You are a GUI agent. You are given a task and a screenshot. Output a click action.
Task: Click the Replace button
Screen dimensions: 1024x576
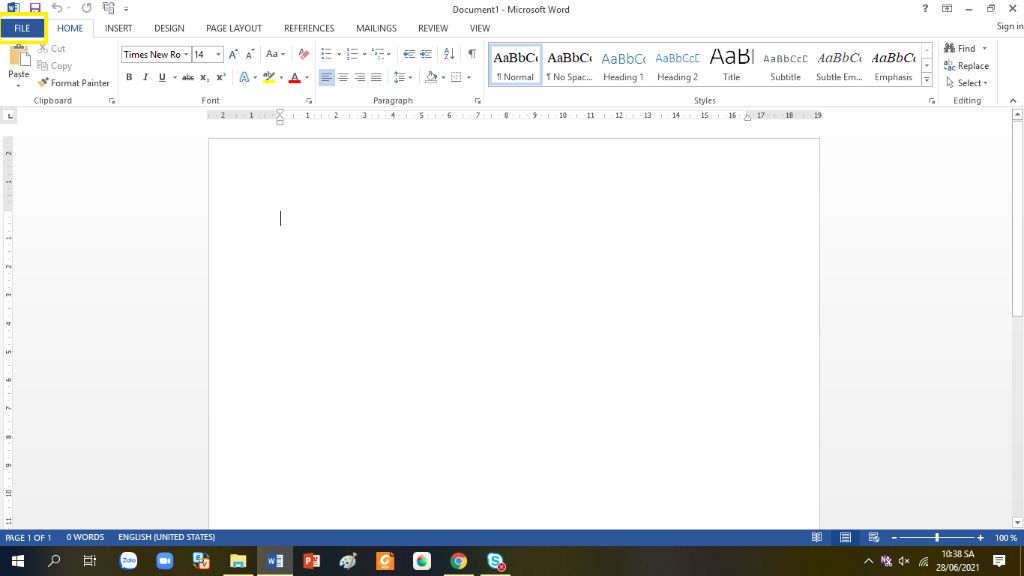click(x=967, y=66)
